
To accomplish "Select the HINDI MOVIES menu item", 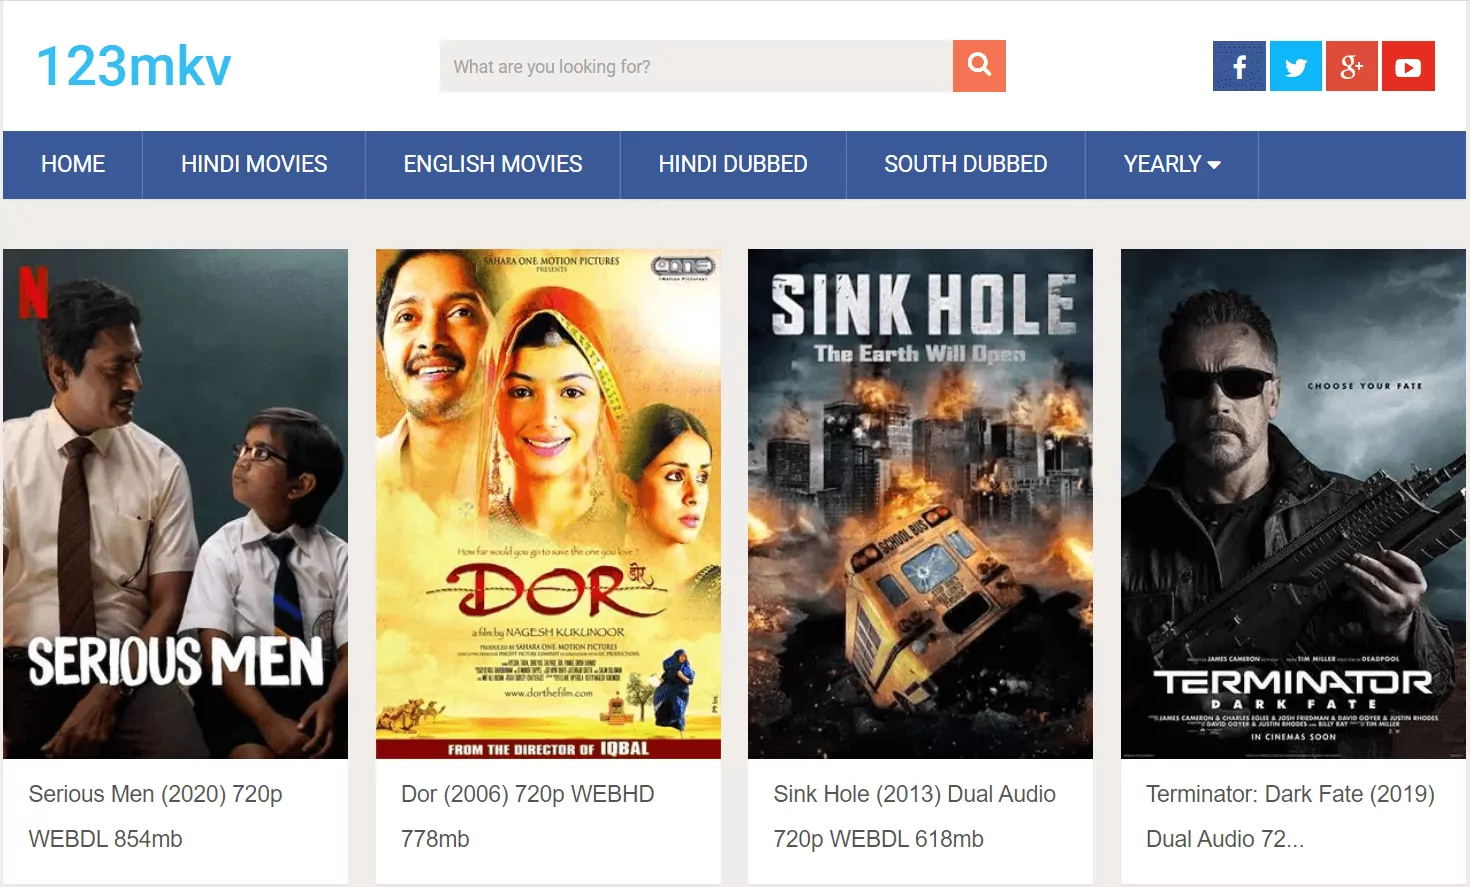I will [253, 164].
